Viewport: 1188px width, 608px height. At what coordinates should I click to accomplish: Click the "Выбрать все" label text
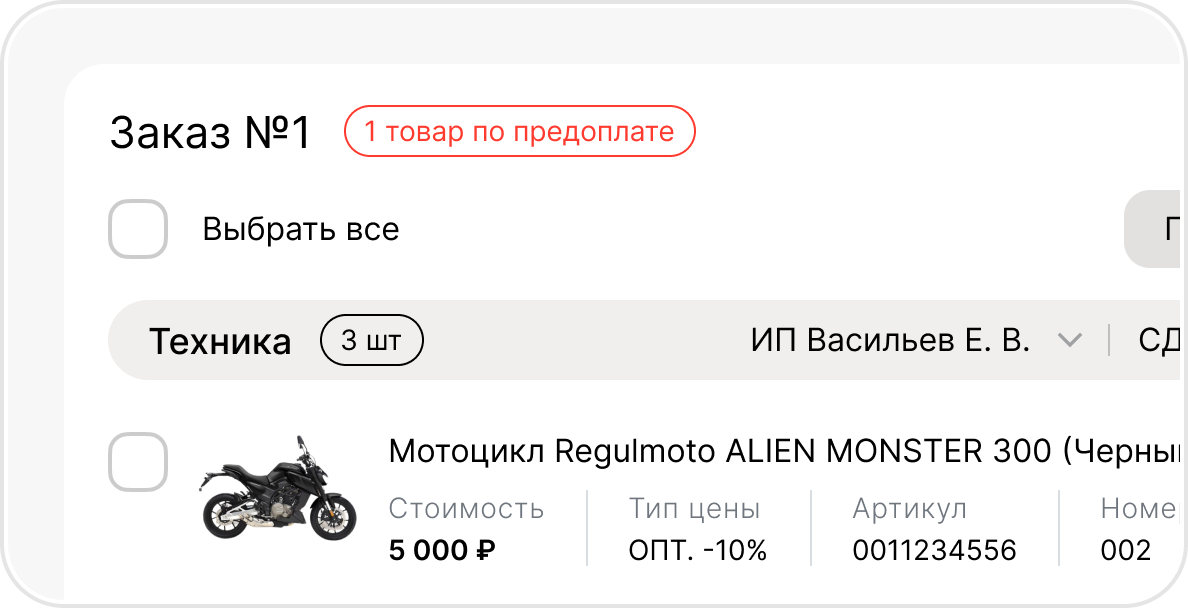[301, 230]
